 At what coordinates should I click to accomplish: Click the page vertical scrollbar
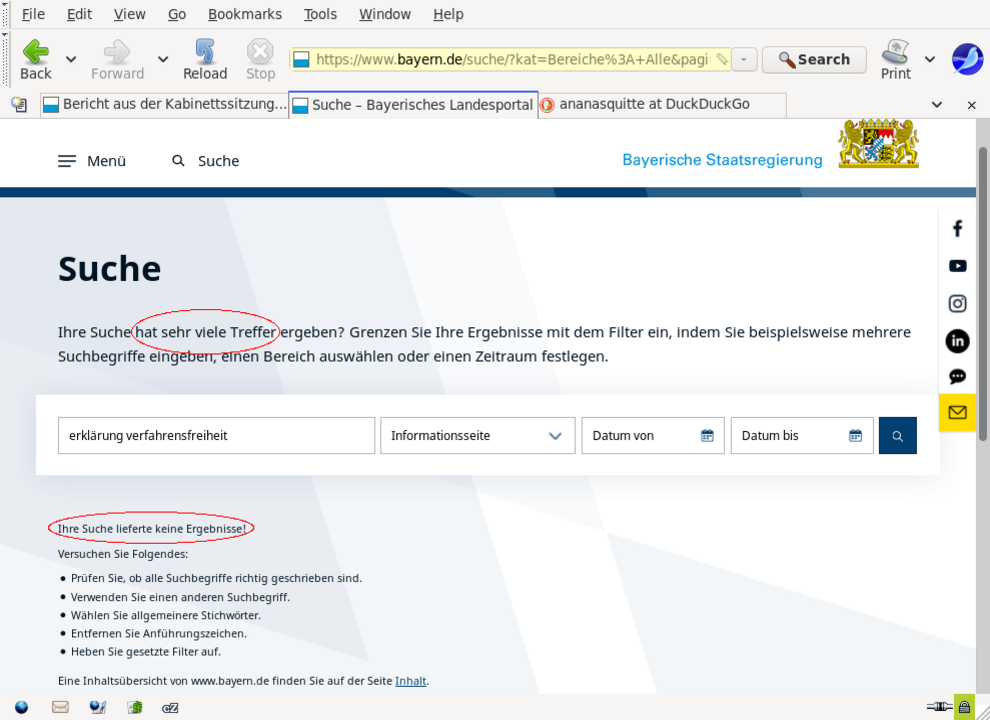[982, 300]
